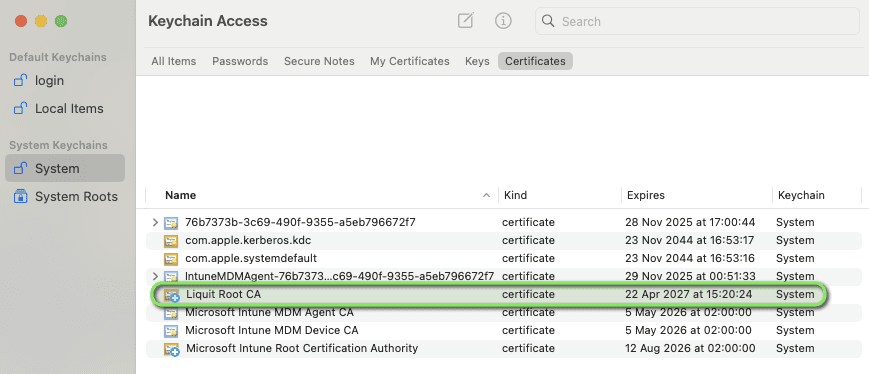The image size is (869, 374).
Task: Click icon of Microsoft Intune MDM Agent CA
Action: [171, 313]
